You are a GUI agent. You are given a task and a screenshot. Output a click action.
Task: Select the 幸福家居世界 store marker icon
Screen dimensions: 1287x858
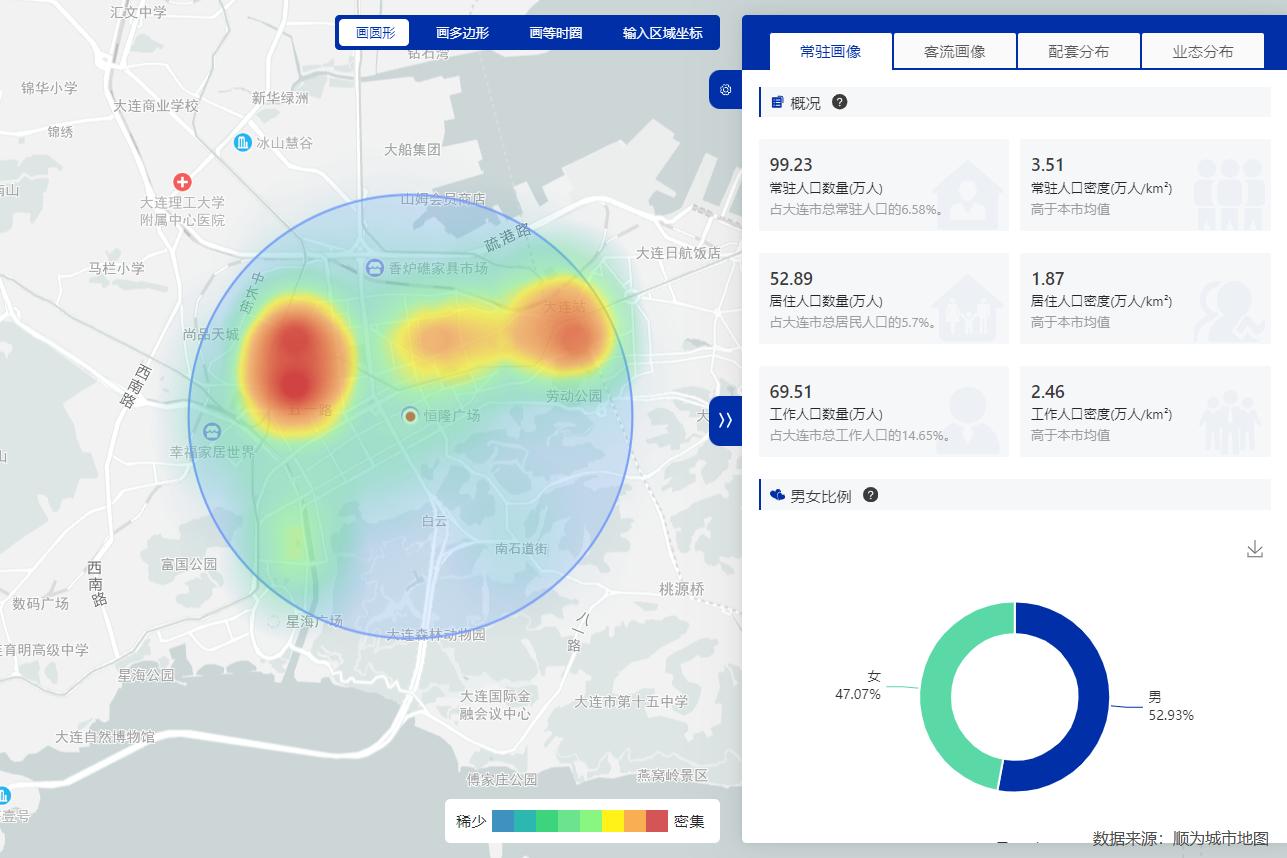pos(212,432)
